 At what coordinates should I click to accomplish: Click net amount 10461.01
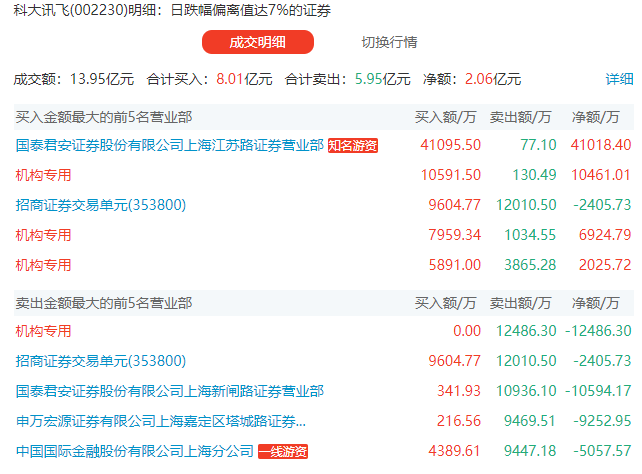pyautogui.click(x=601, y=175)
